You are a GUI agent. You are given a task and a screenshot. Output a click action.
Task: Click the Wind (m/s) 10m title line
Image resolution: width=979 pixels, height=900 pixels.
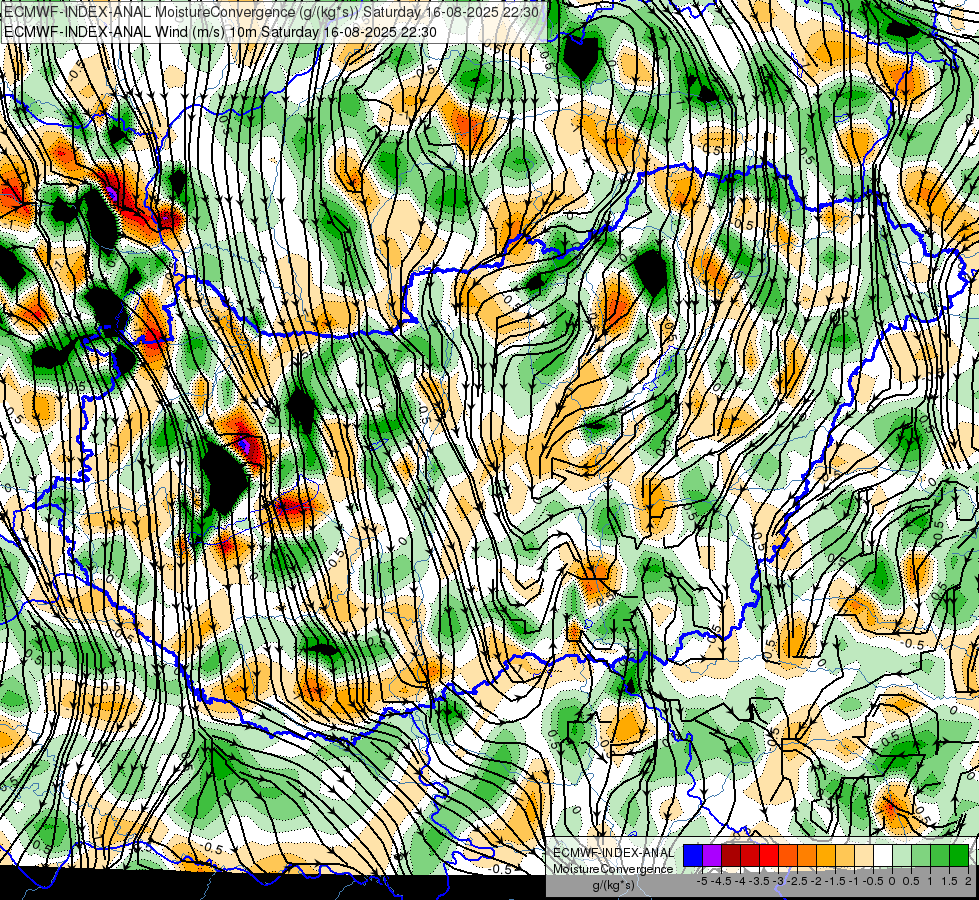tap(220, 31)
